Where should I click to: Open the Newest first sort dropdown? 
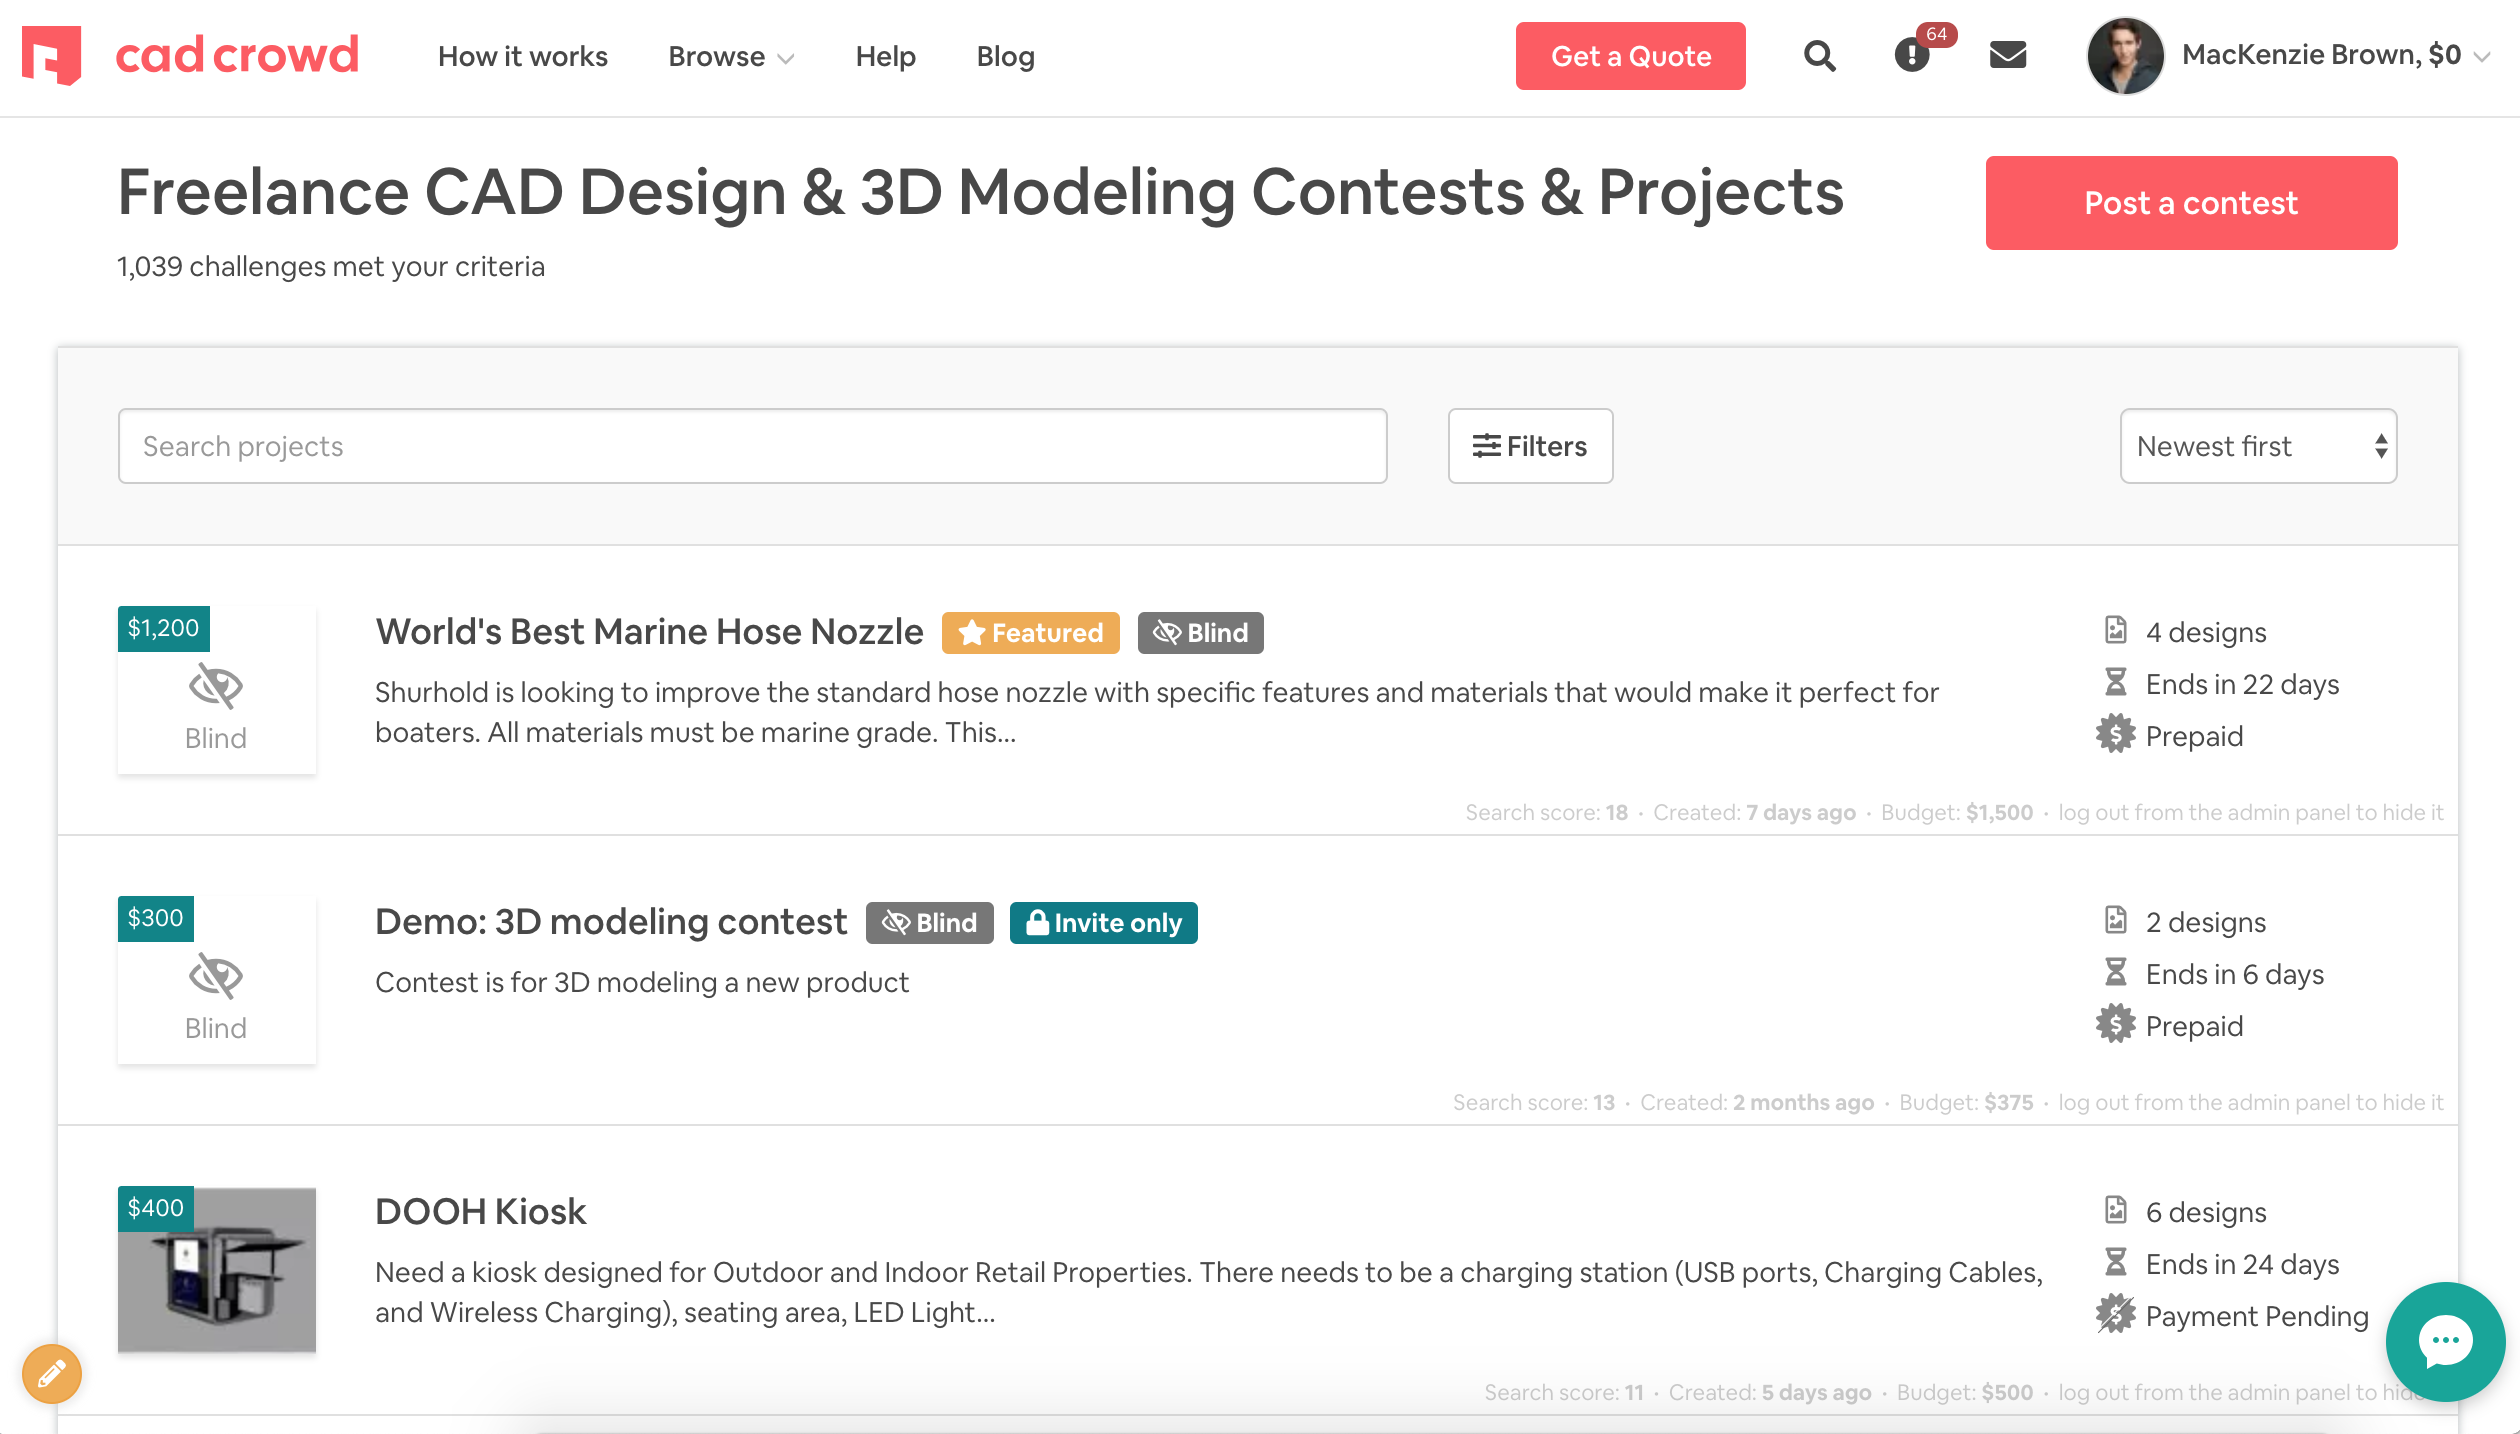[2257, 446]
